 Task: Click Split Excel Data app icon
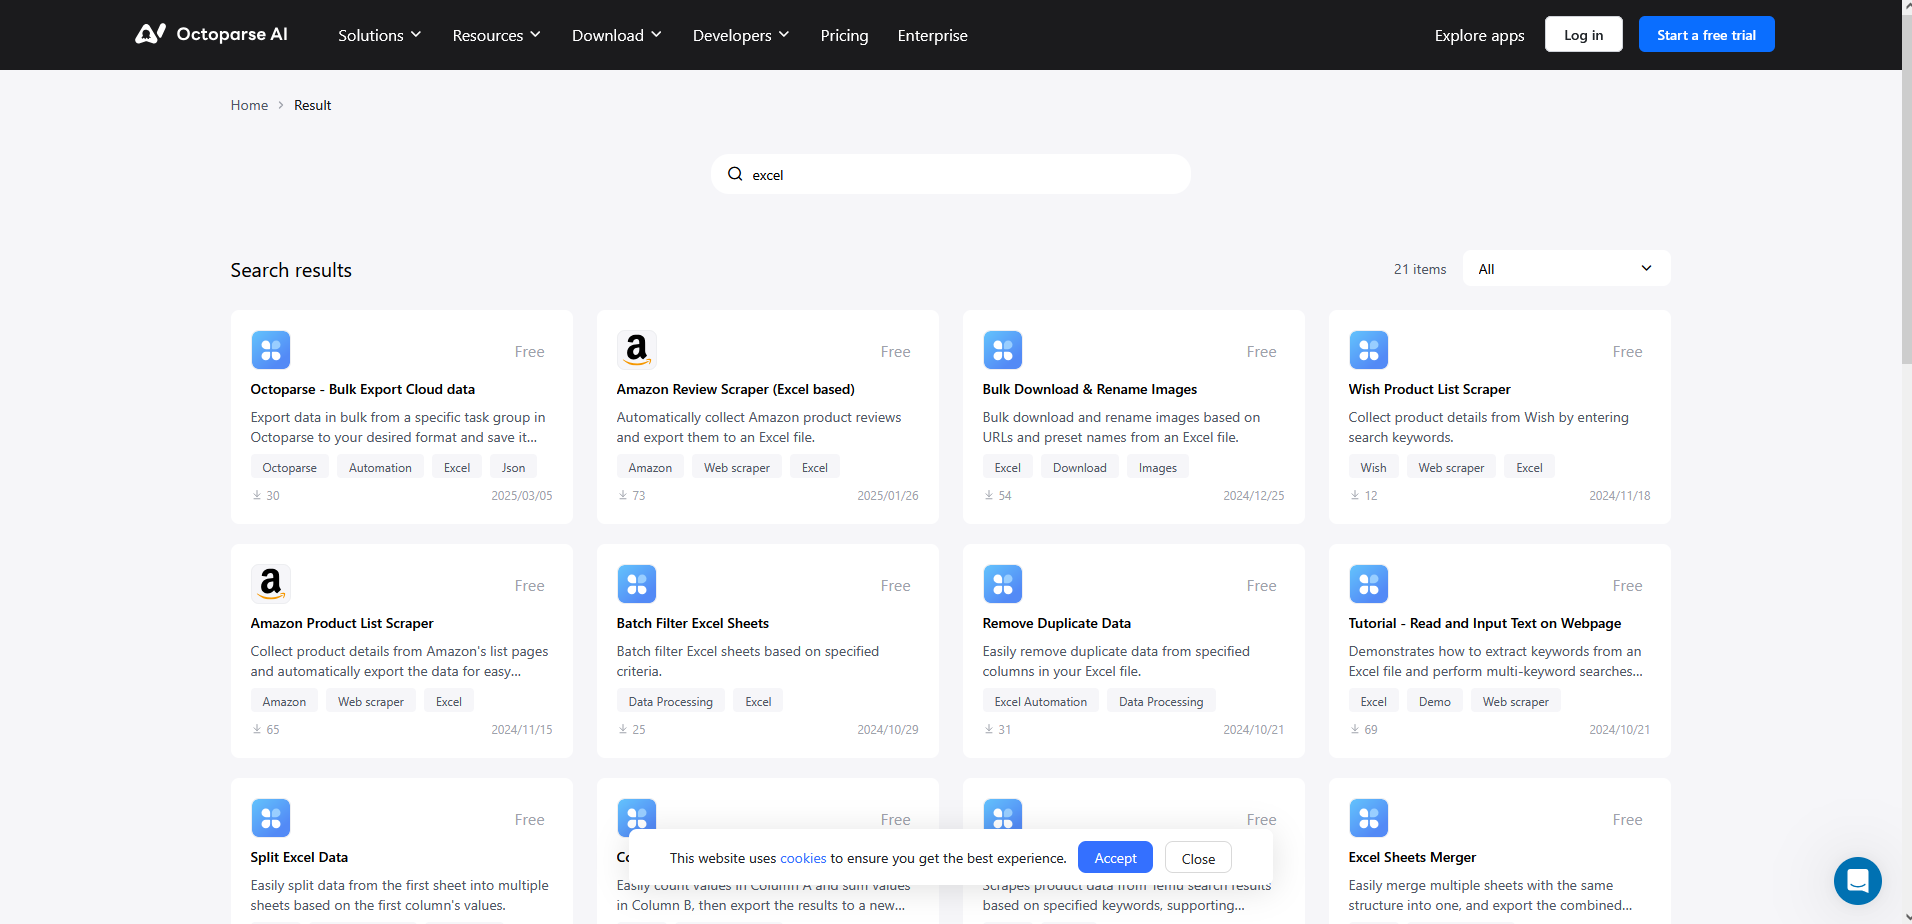pyautogui.click(x=271, y=818)
